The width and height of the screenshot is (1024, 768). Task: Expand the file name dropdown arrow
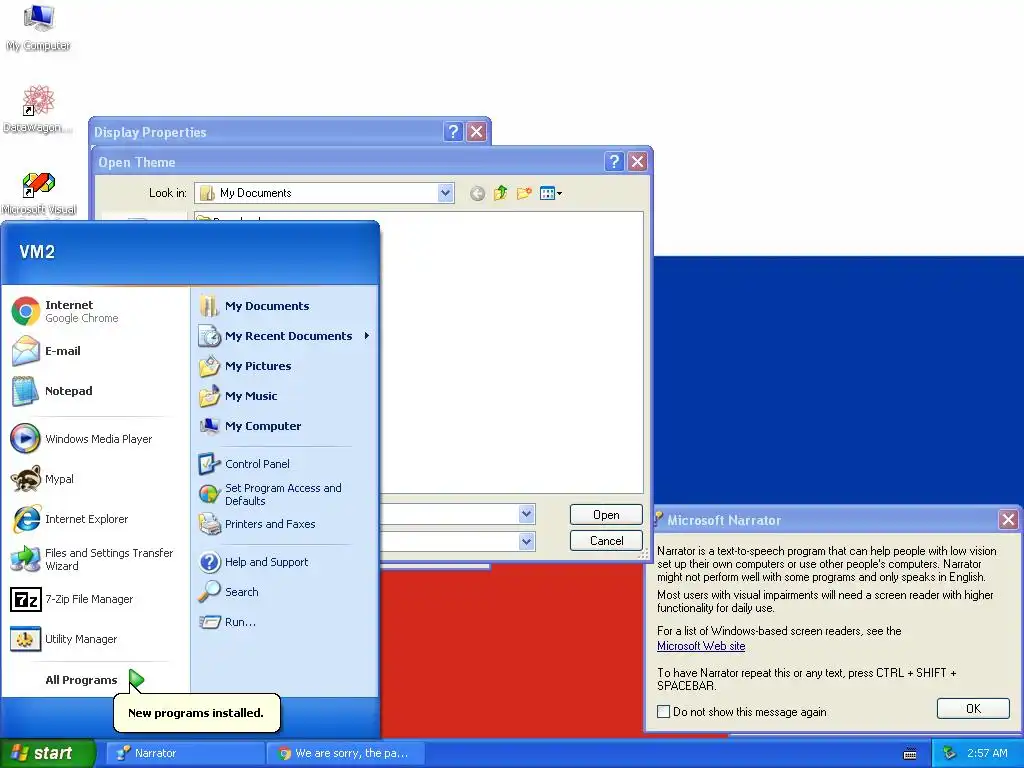tap(526, 514)
